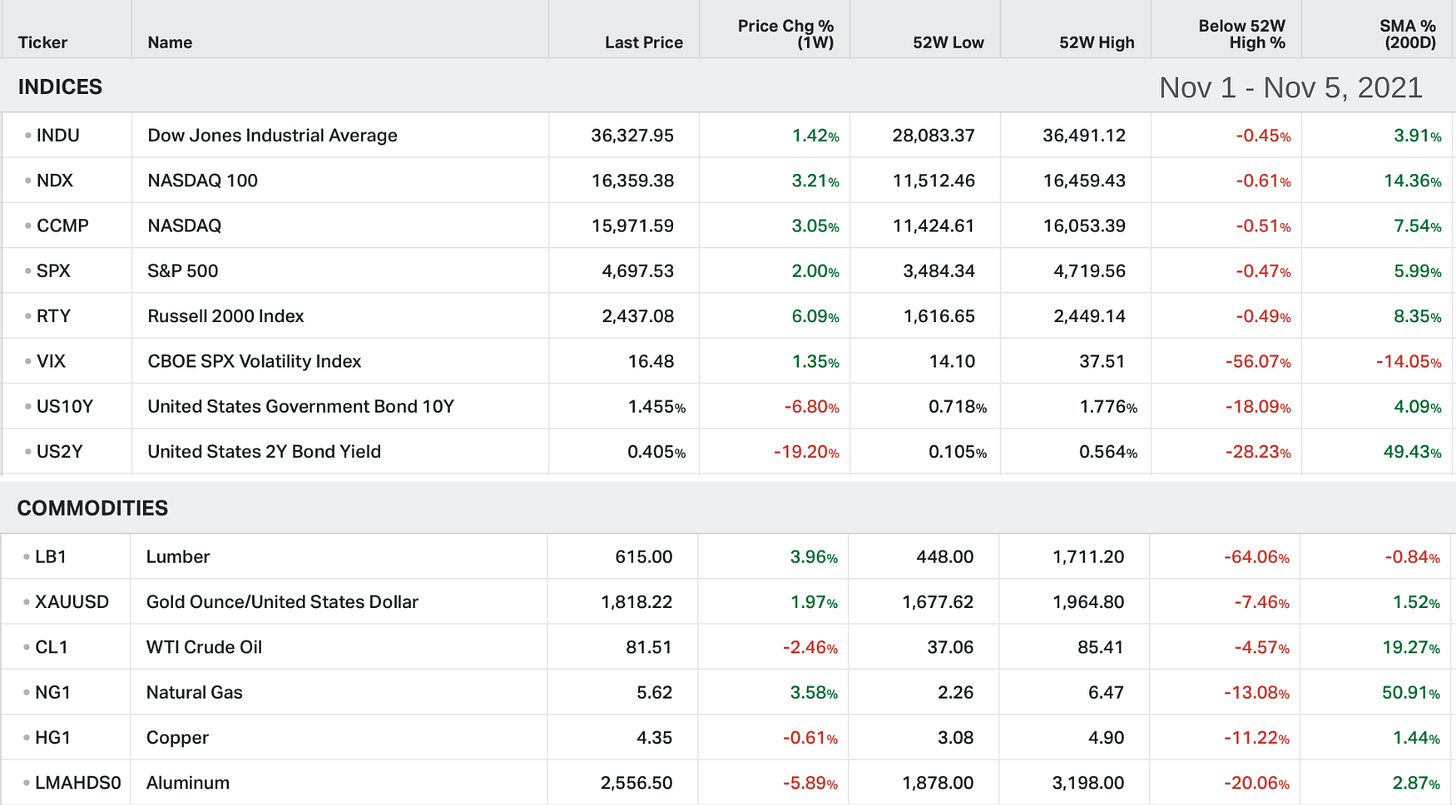The height and width of the screenshot is (805, 1456).
Task: Click WTI Crude weekly change -2.46%
Action: (x=811, y=647)
